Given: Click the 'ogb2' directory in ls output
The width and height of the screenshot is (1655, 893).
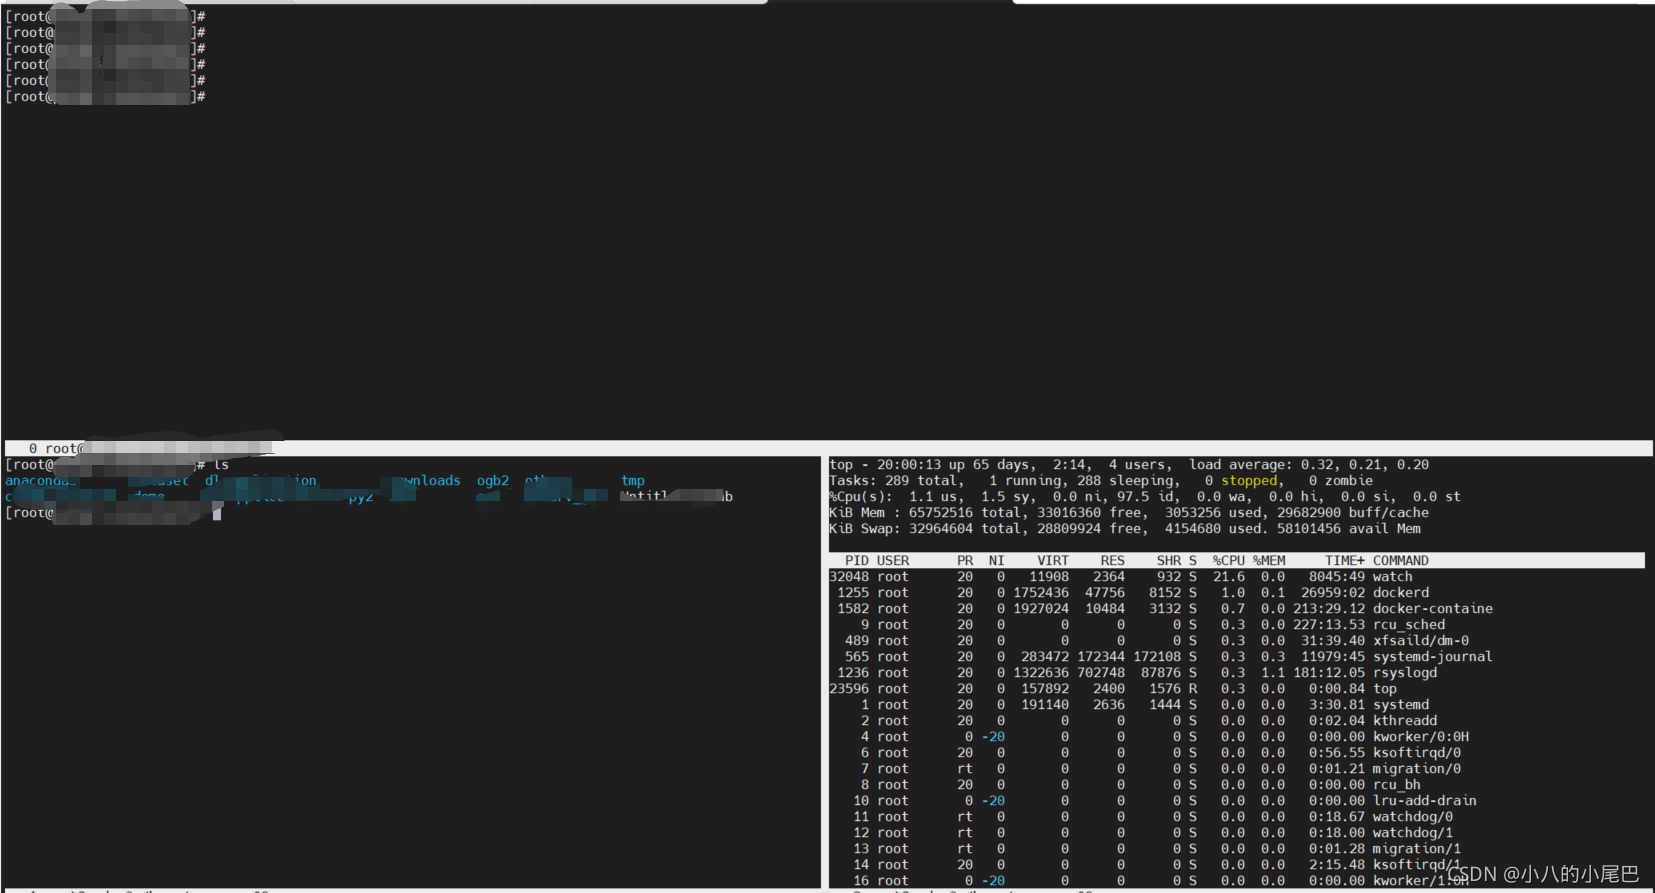Looking at the screenshot, I should tap(493, 481).
